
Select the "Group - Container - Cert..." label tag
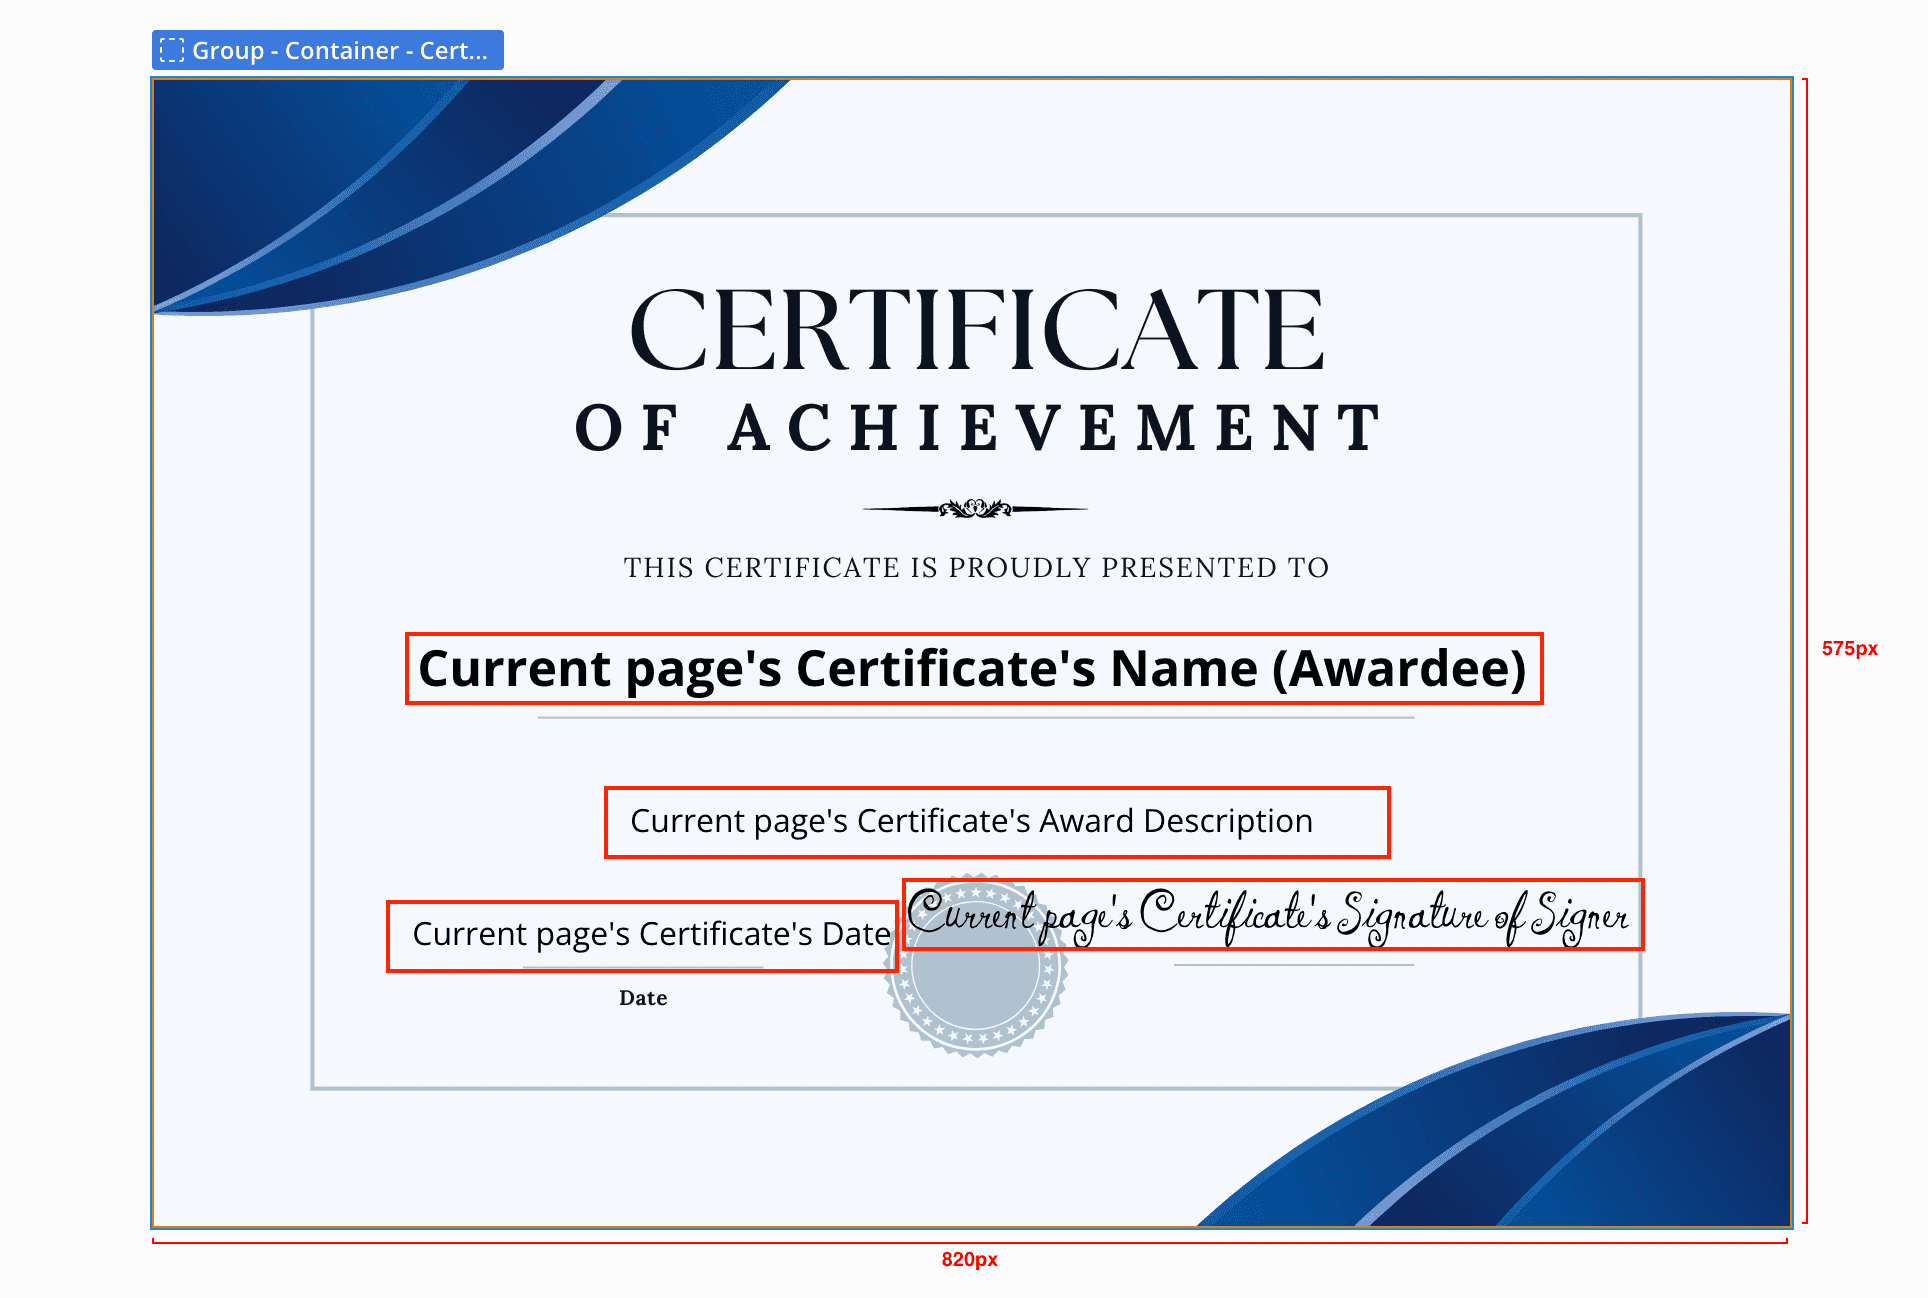[338, 50]
